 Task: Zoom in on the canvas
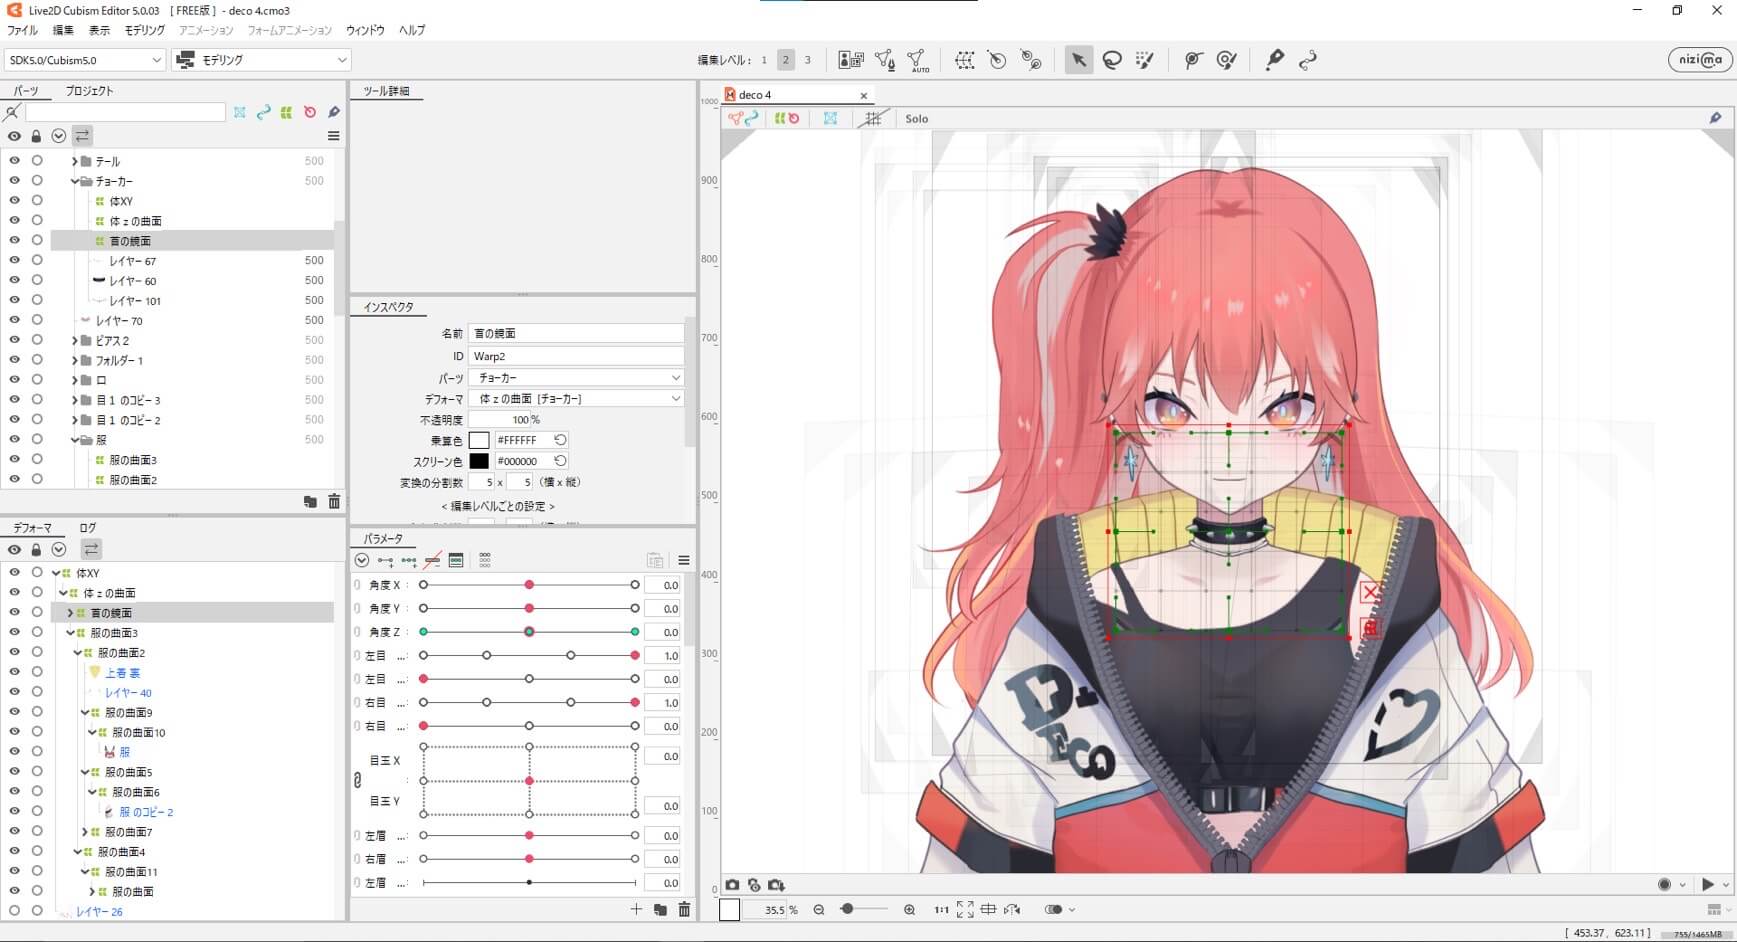pyautogui.click(x=909, y=910)
